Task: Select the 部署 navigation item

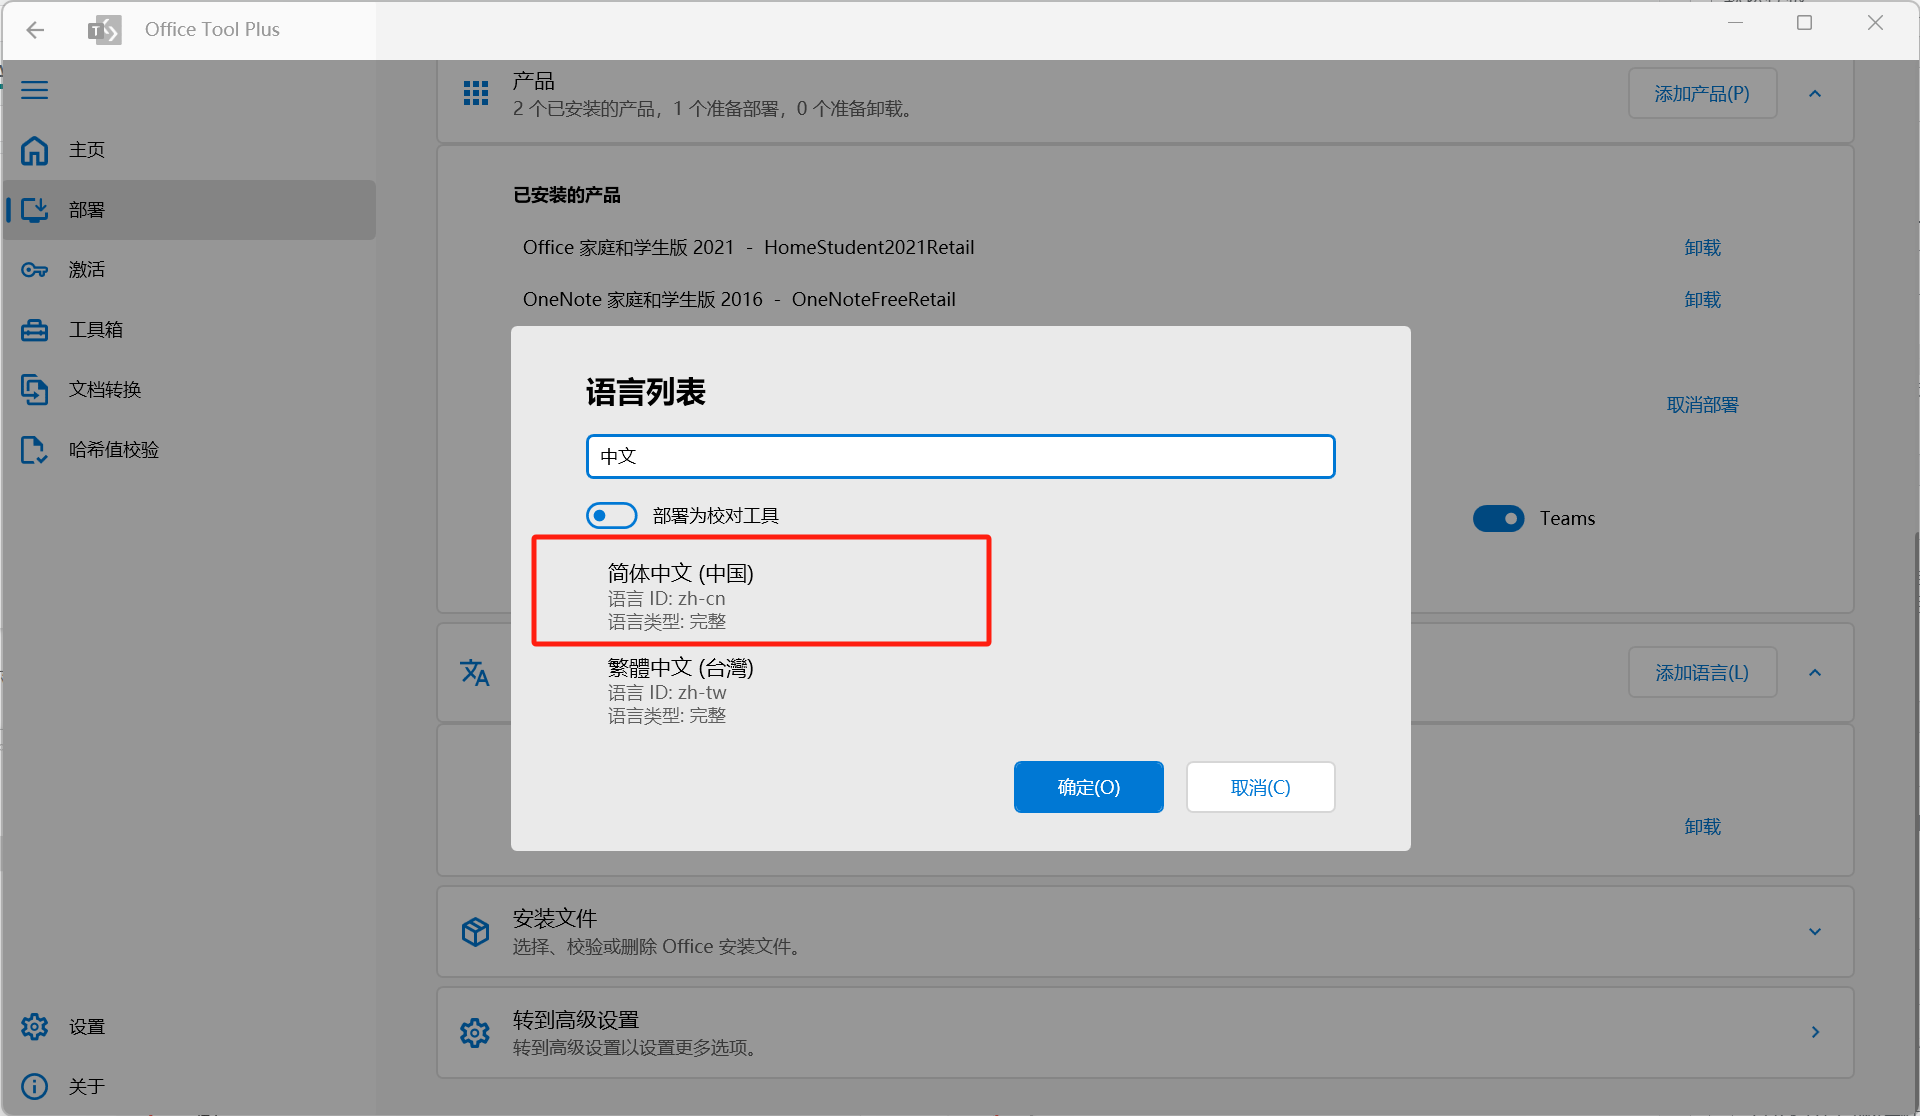Action: tap(190, 210)
